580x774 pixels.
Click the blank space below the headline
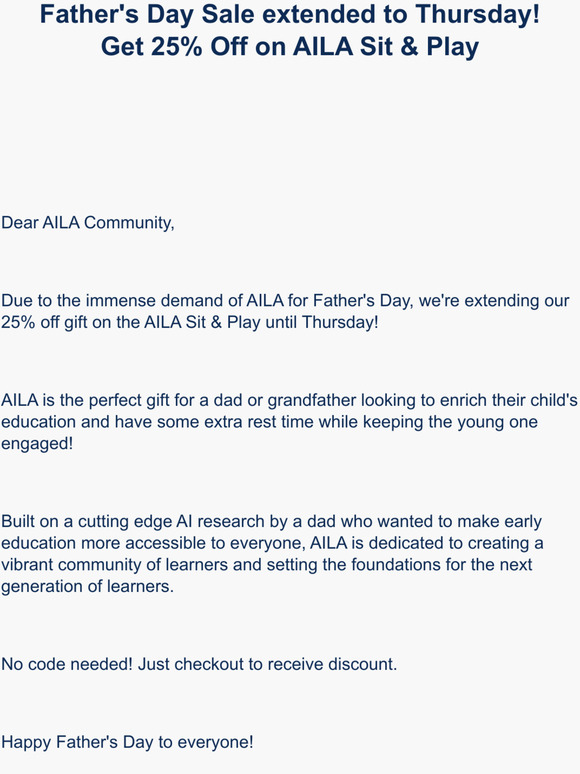[x=290, y=133]
